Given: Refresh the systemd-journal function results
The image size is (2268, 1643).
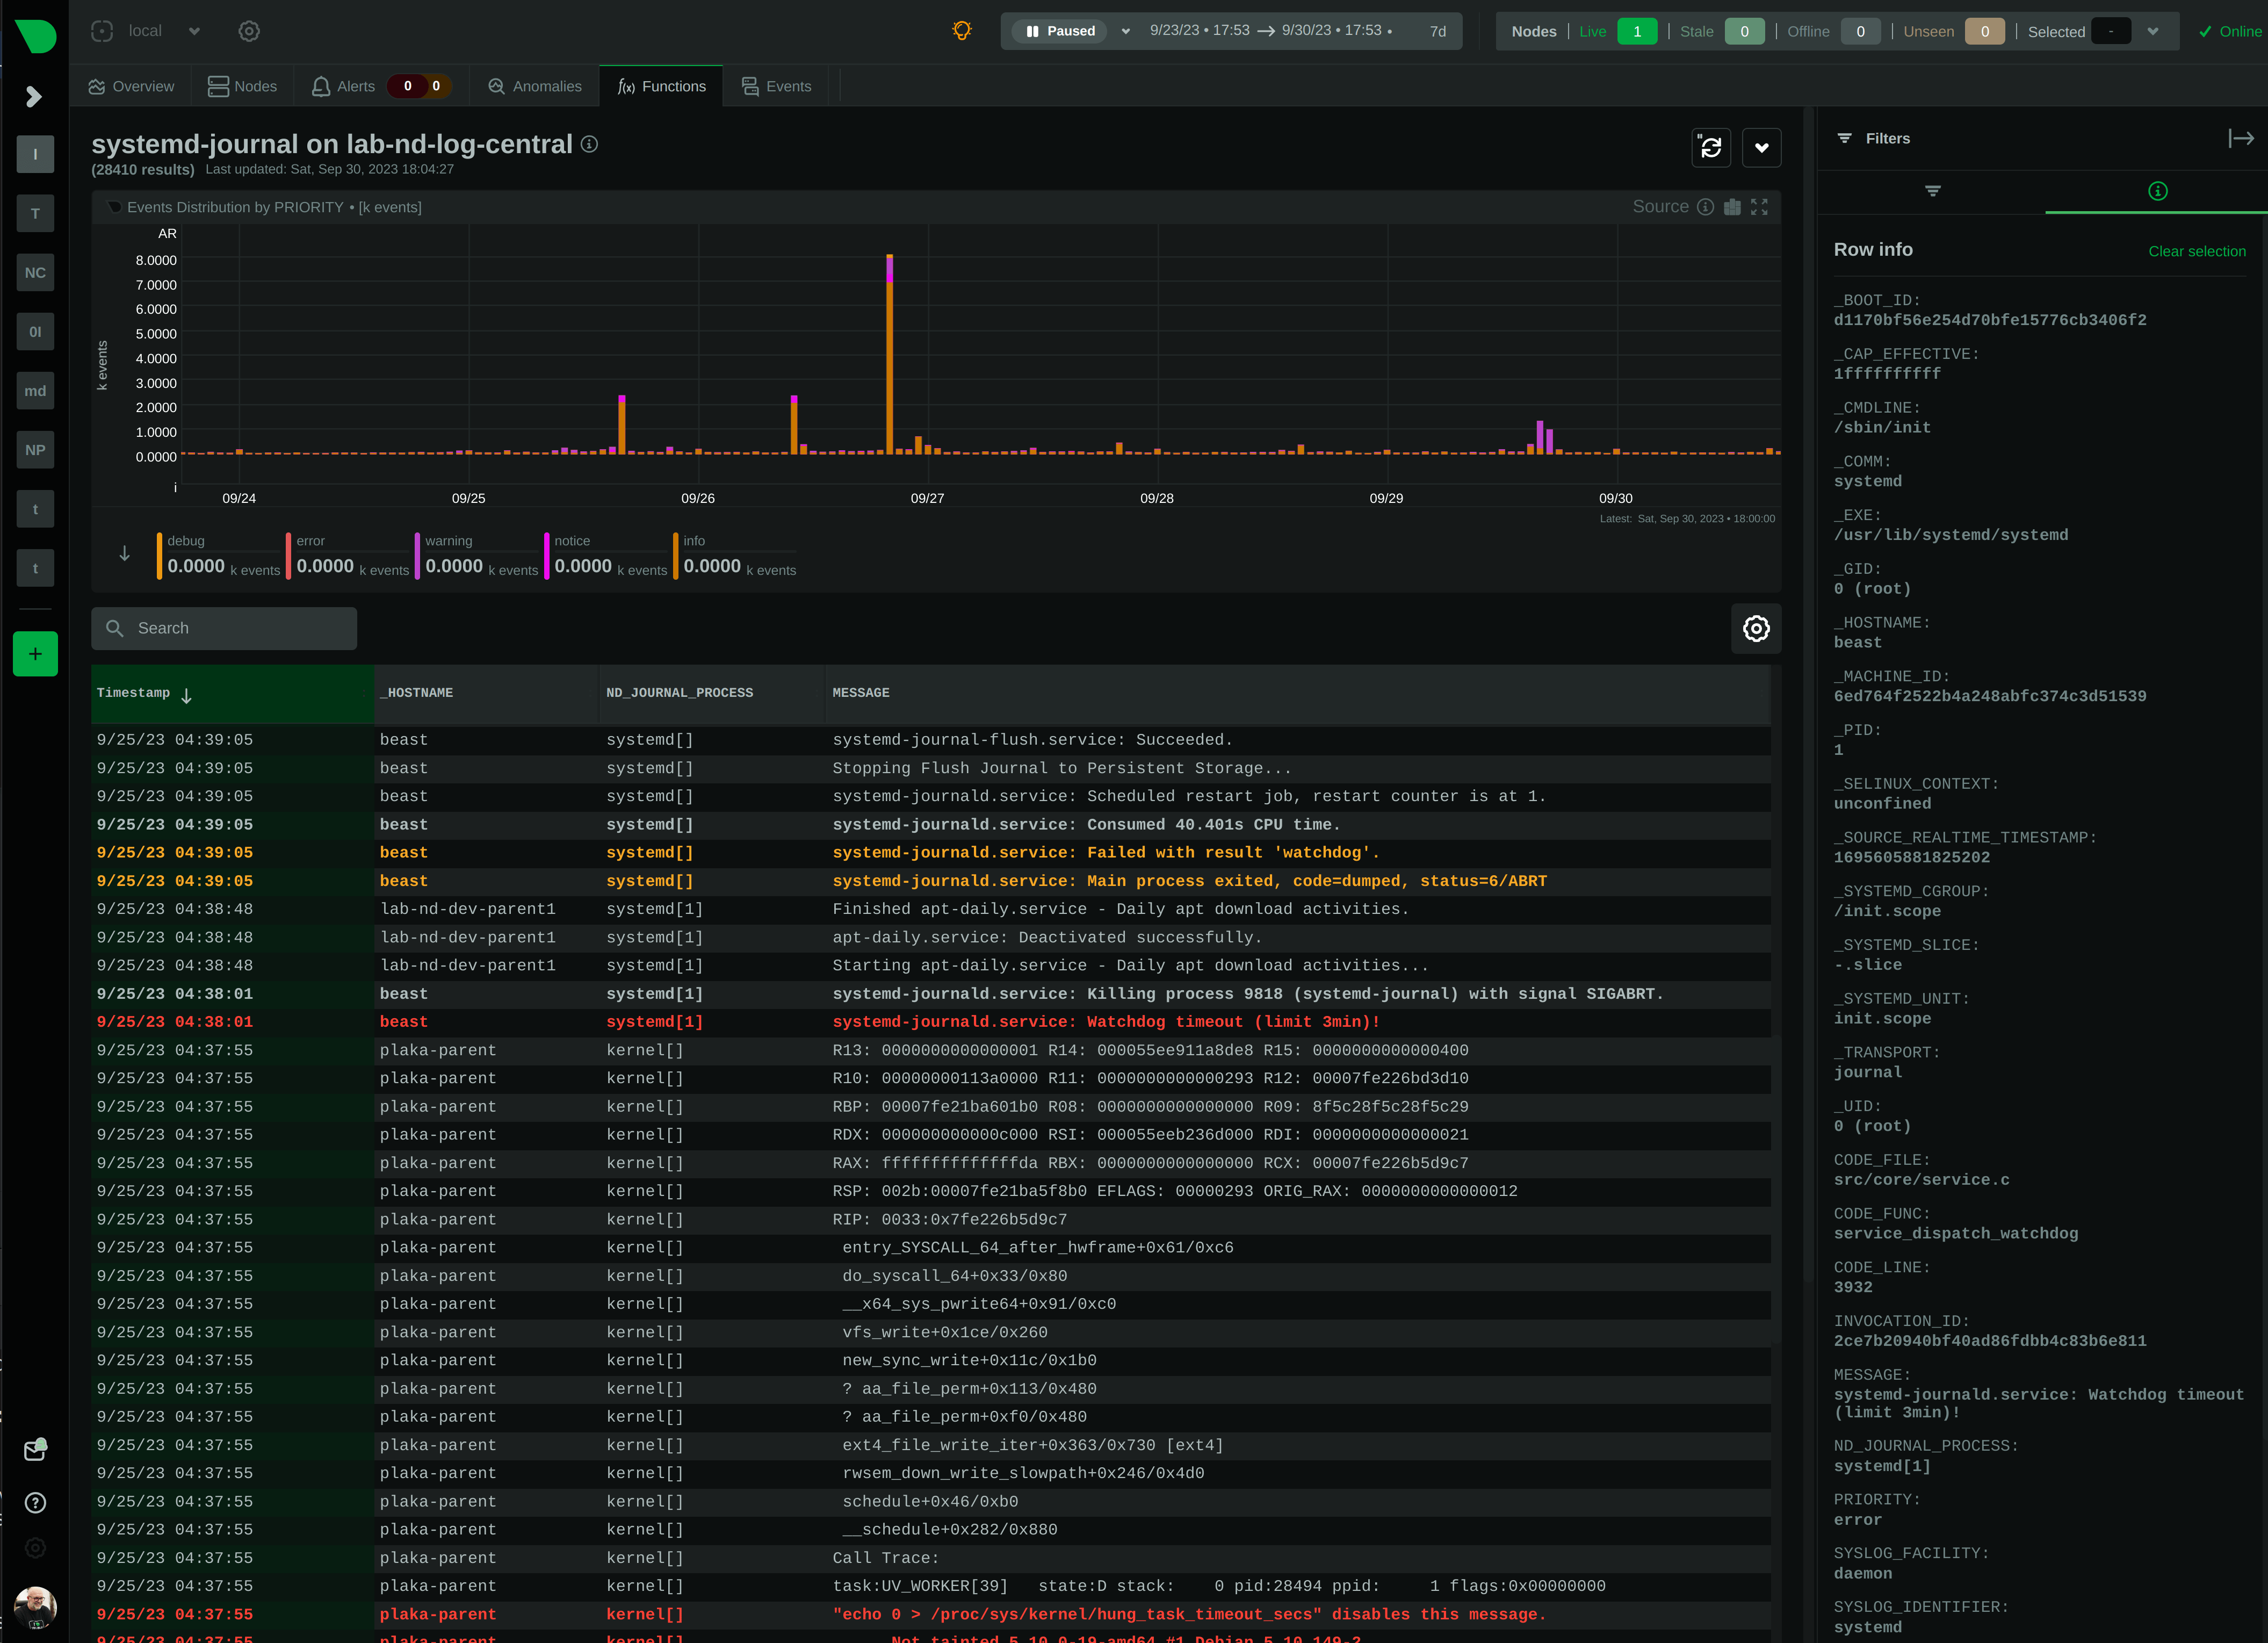Looking at the screenshot, I should [x=1711, y=147].
